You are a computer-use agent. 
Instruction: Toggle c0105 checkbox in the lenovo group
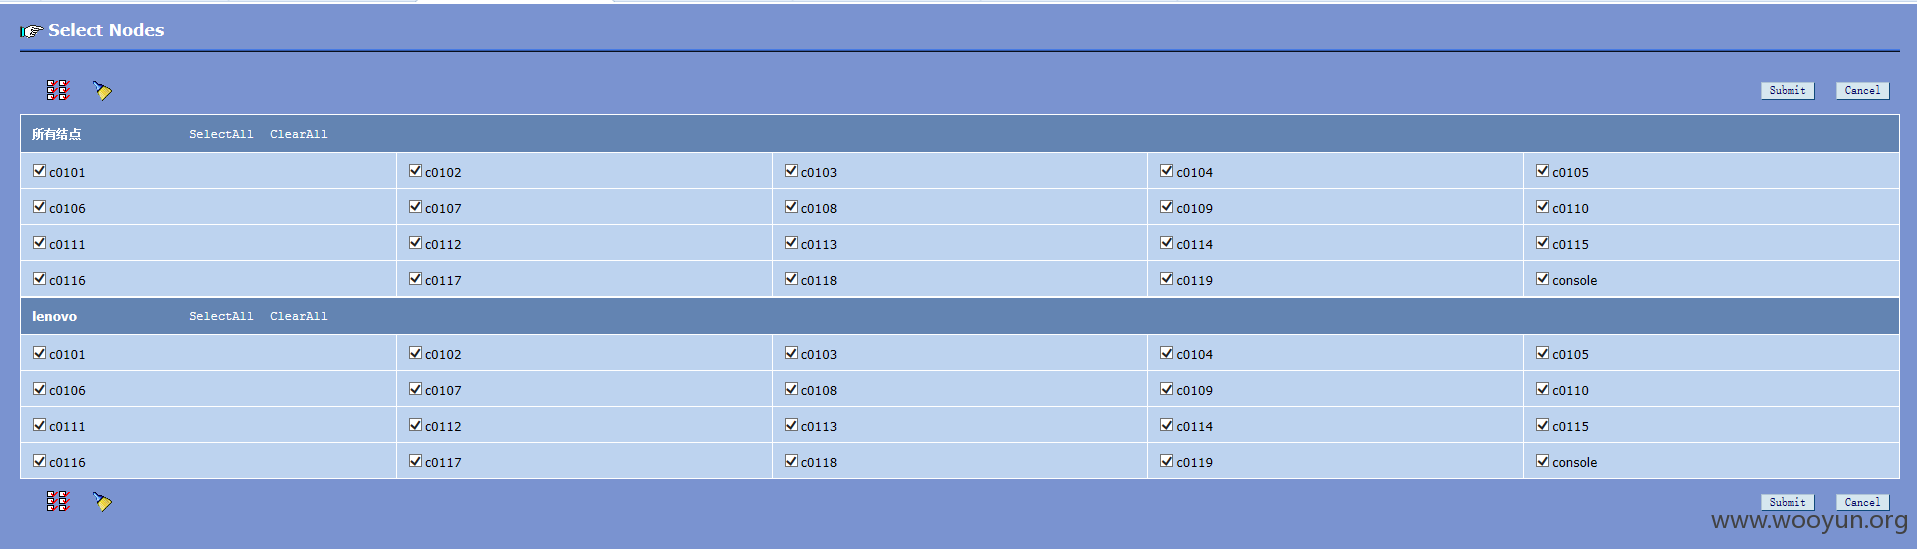click(1542, 353)
